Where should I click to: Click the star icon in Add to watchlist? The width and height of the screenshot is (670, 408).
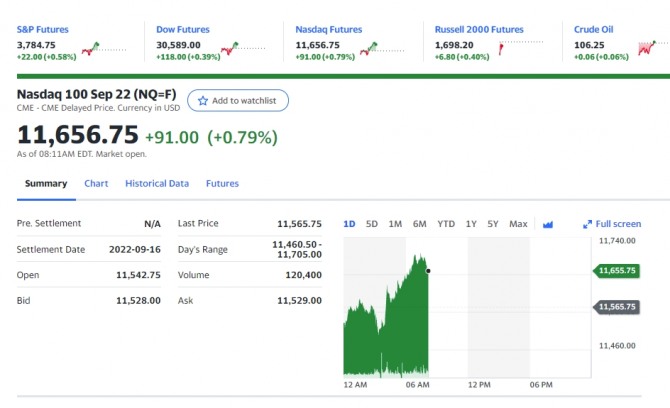click(x=203, y=101)
